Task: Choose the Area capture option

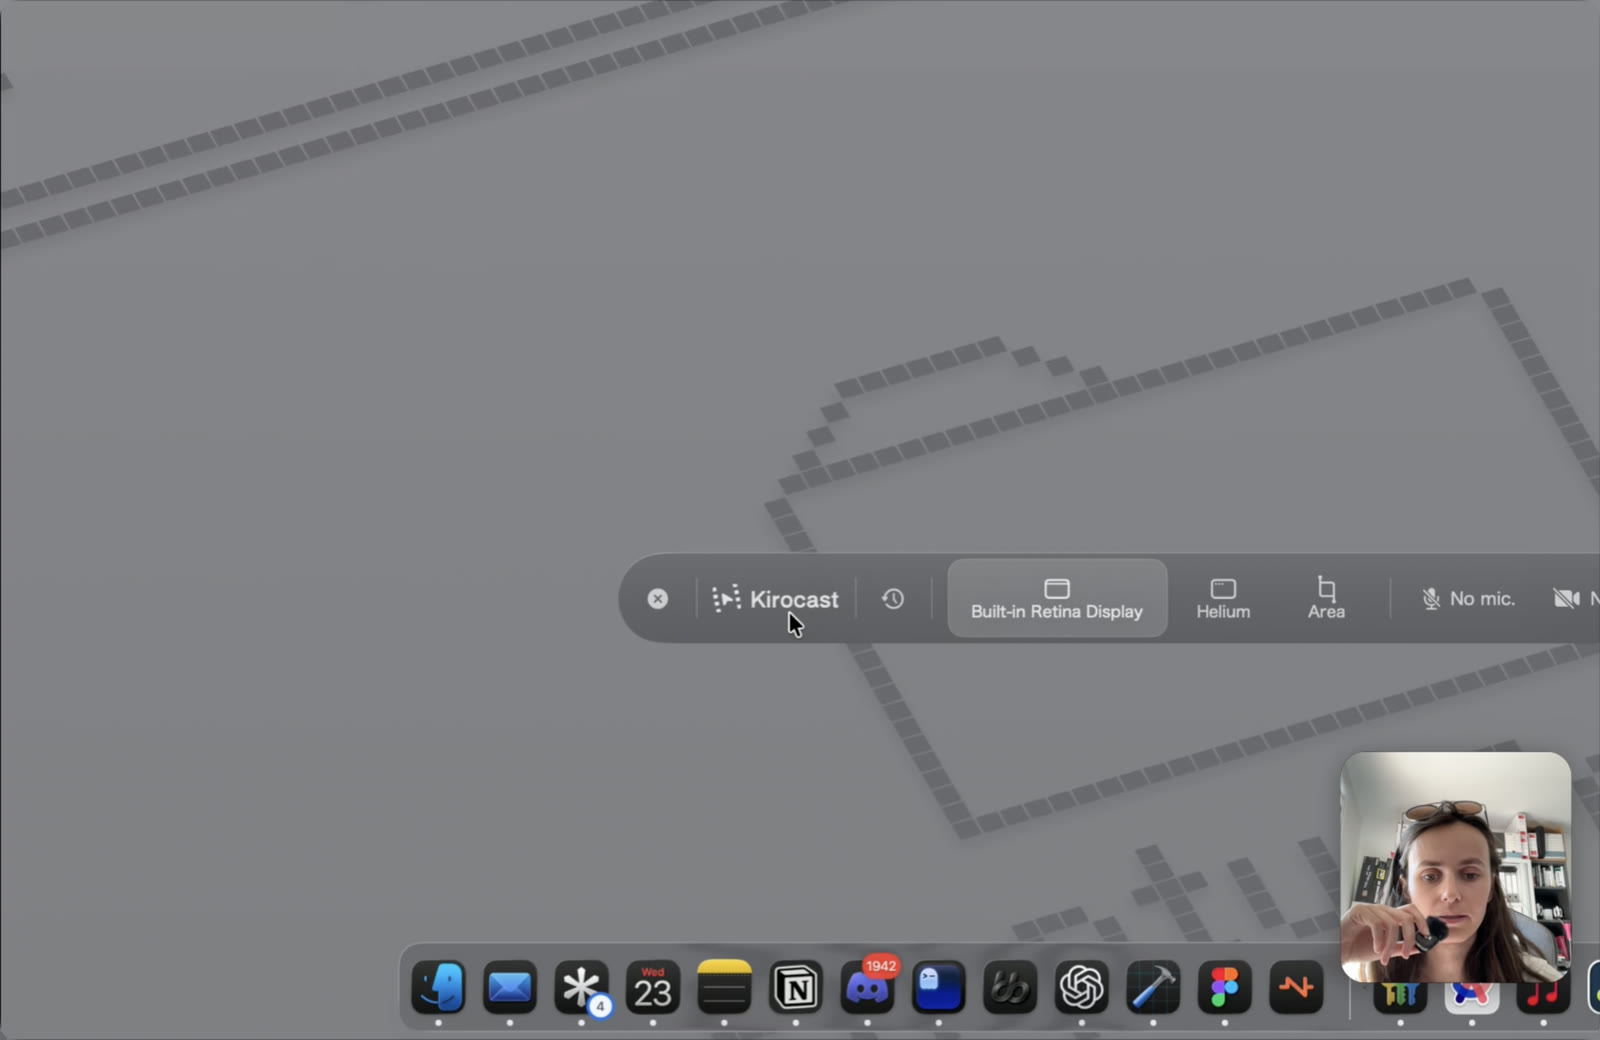Action: click(x=1326, y=598)
